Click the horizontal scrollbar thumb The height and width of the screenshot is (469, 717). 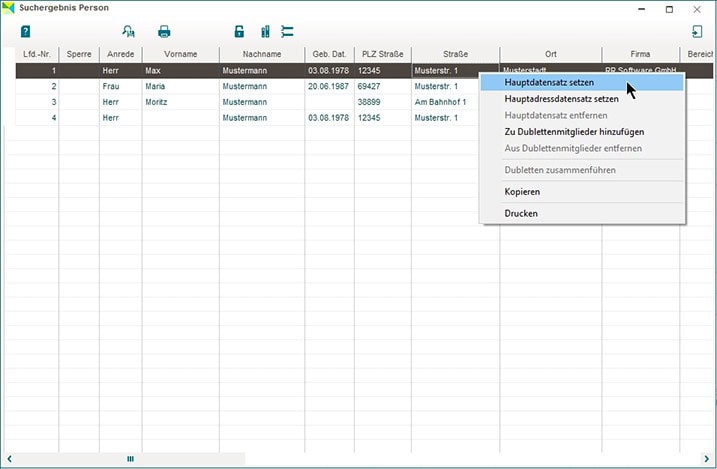coord(130,459)
